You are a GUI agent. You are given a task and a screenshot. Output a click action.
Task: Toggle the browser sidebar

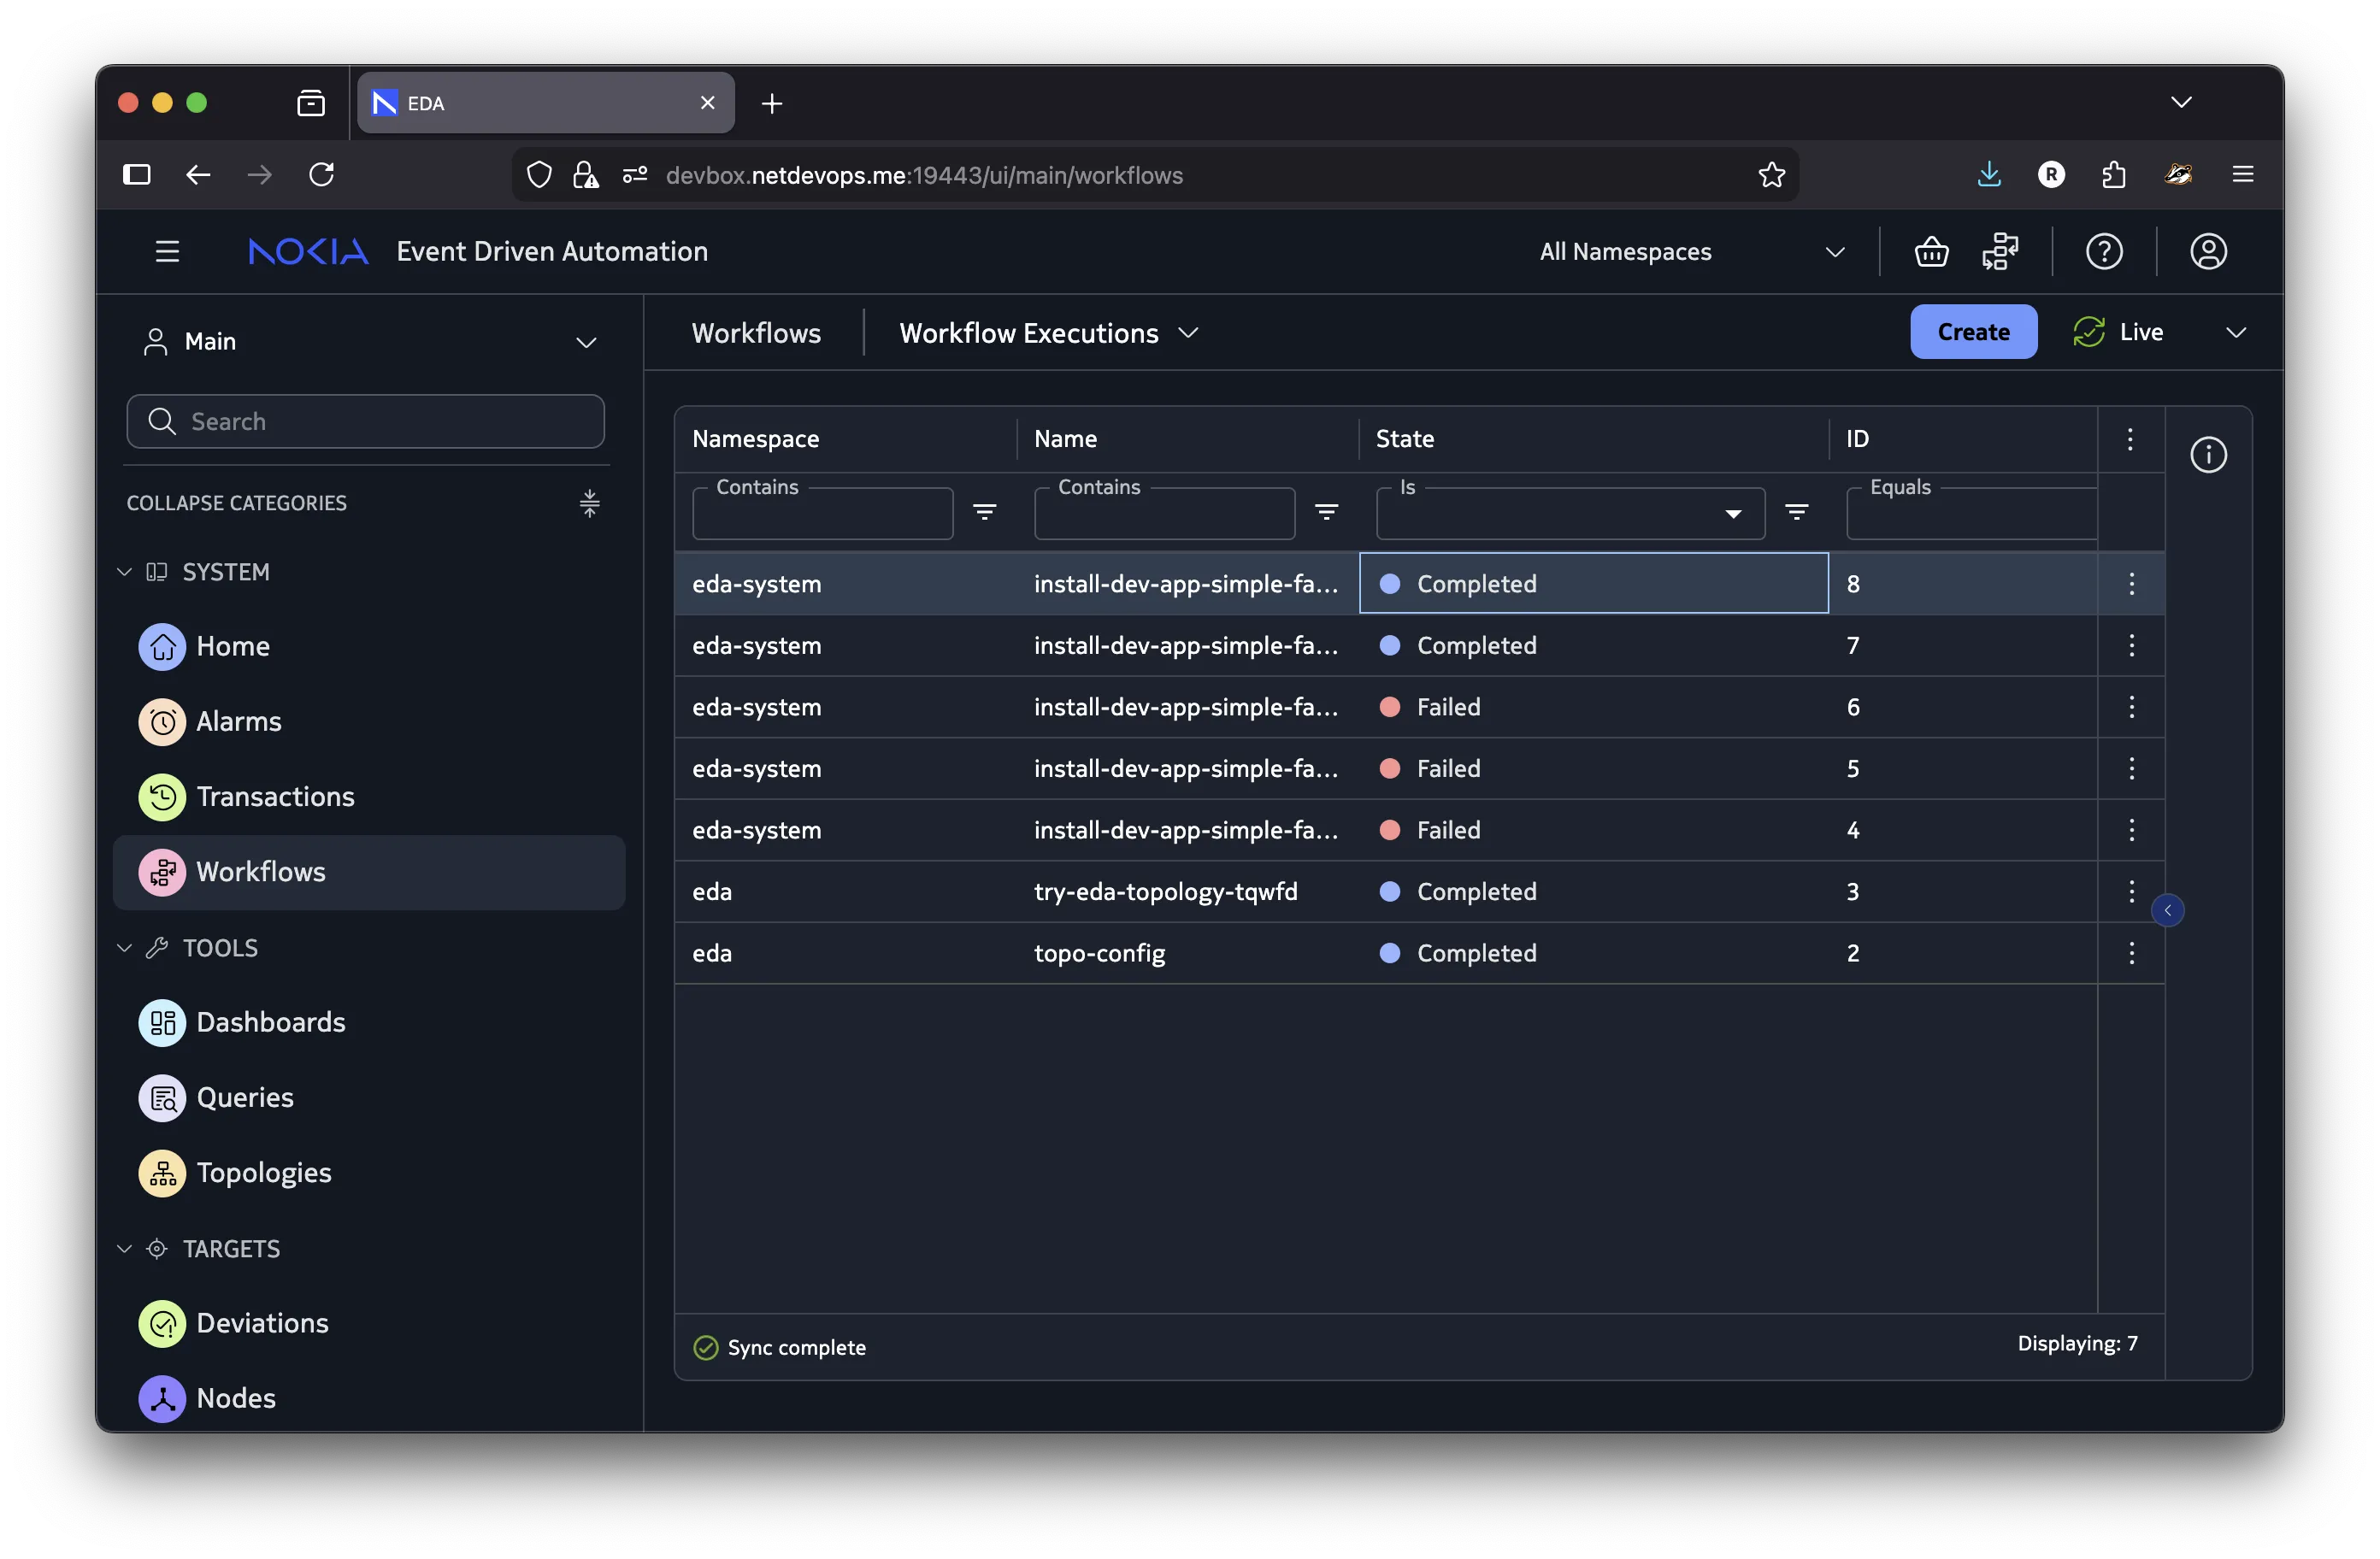[137, 175]
